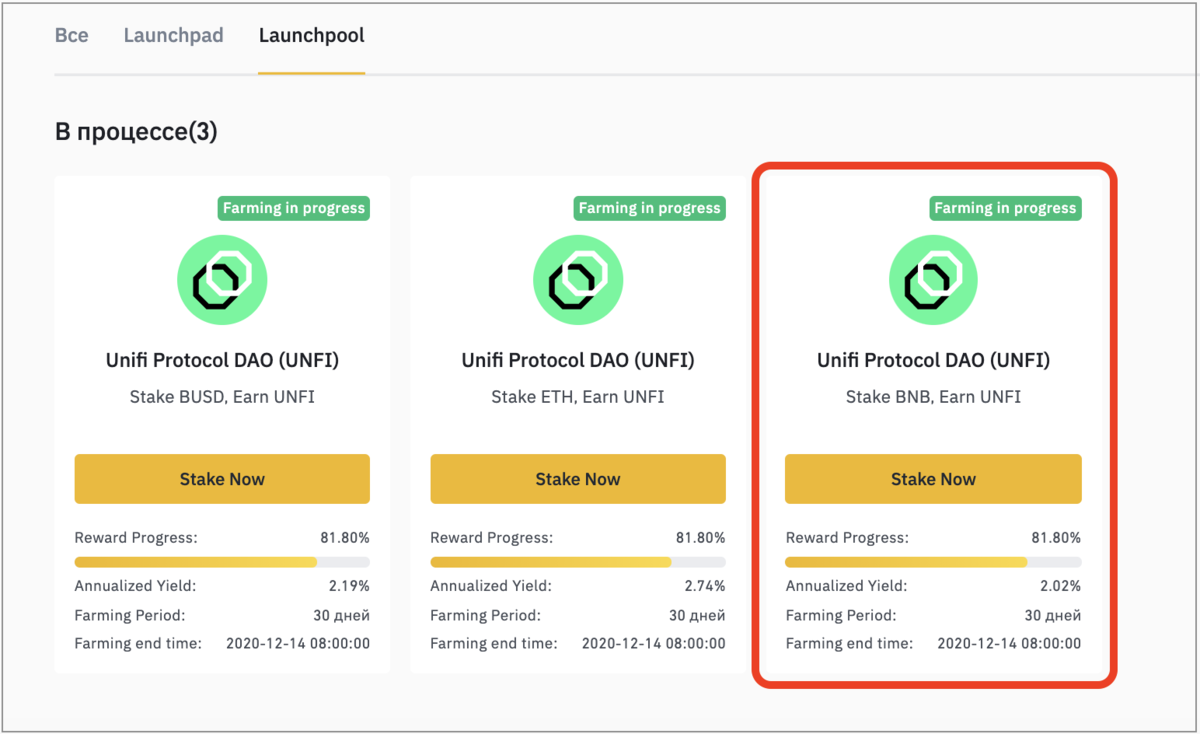
Task: Click UNFI logo icon on BUSD card
Action: click(x=222, y=280)
